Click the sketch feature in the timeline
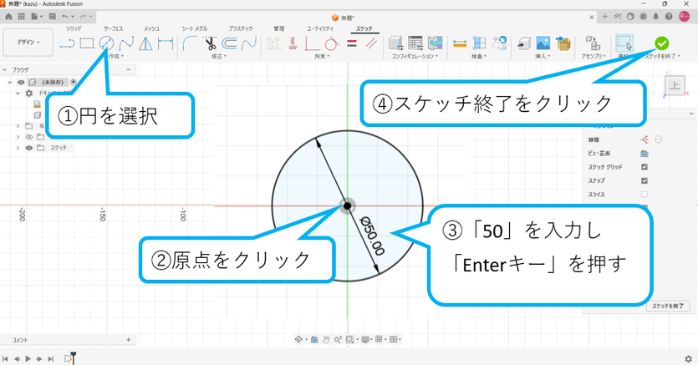Viewport: 698px width, 365px height. point(68,359)
